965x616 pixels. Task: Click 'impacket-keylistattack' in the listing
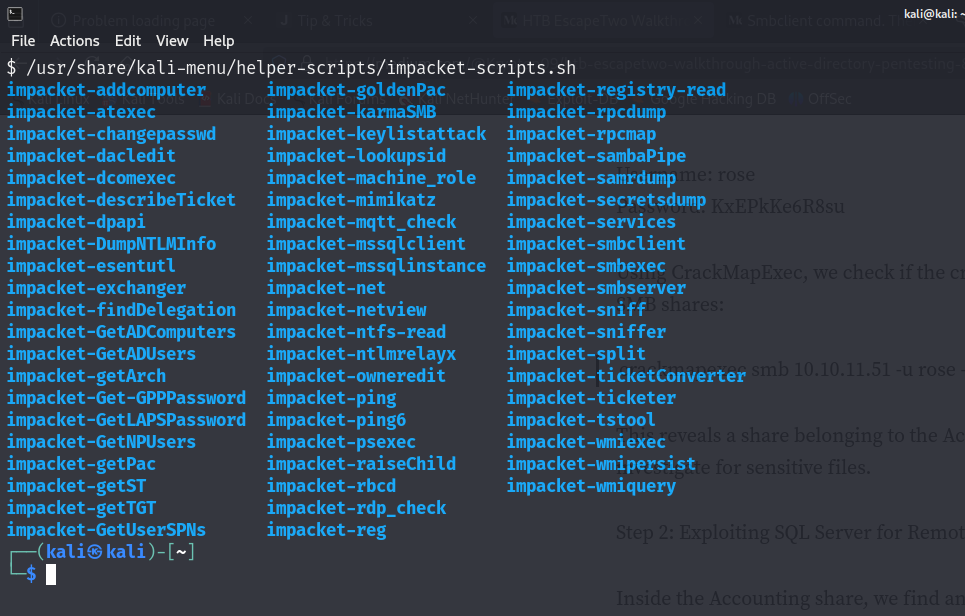(x=376, y=134)
